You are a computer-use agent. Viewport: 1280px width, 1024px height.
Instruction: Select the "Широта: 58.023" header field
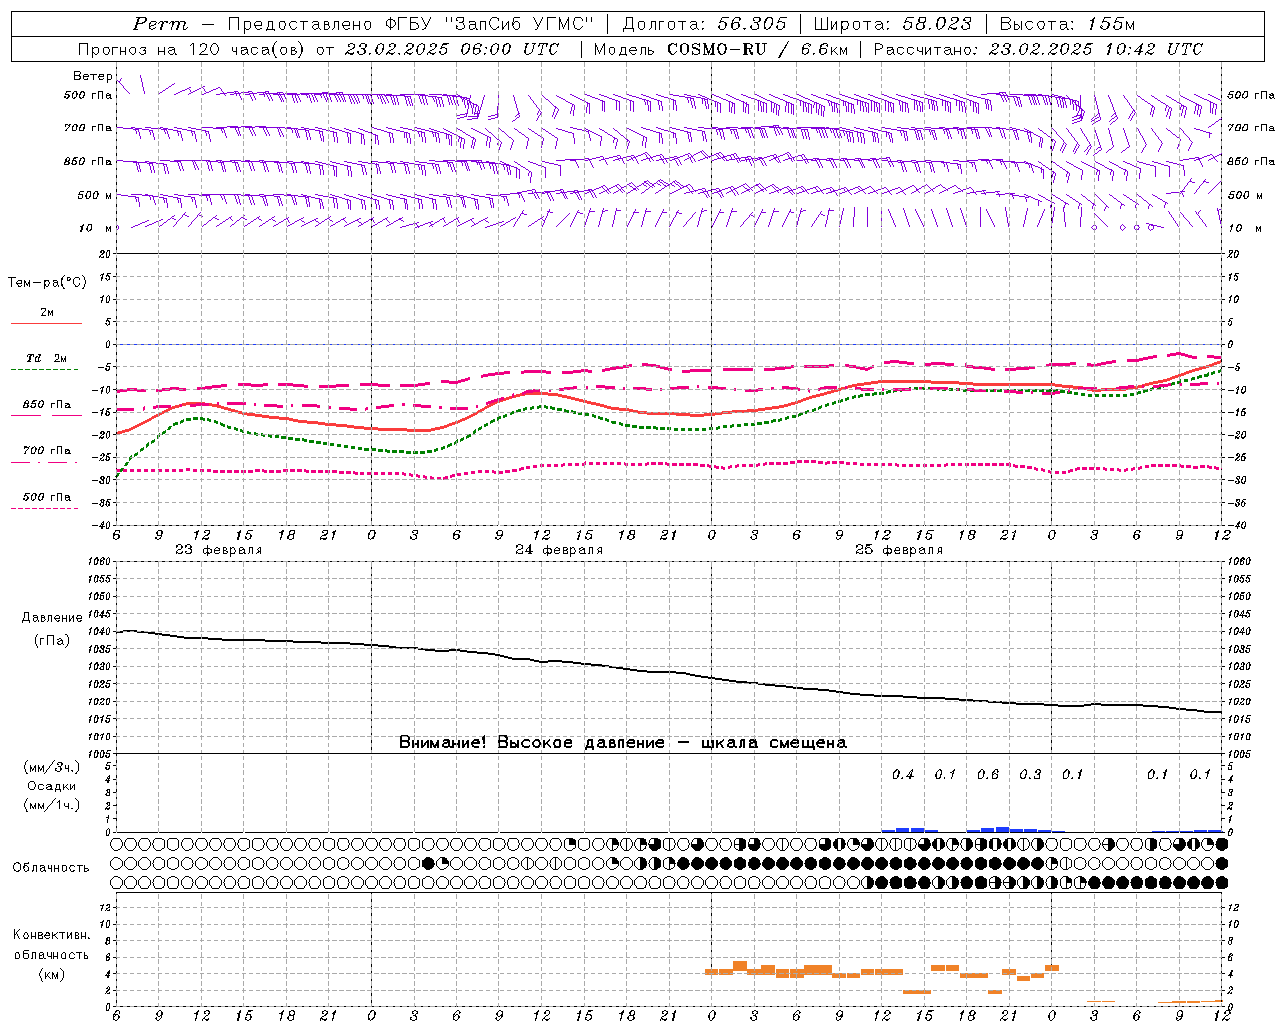click(x=893, y=24)
